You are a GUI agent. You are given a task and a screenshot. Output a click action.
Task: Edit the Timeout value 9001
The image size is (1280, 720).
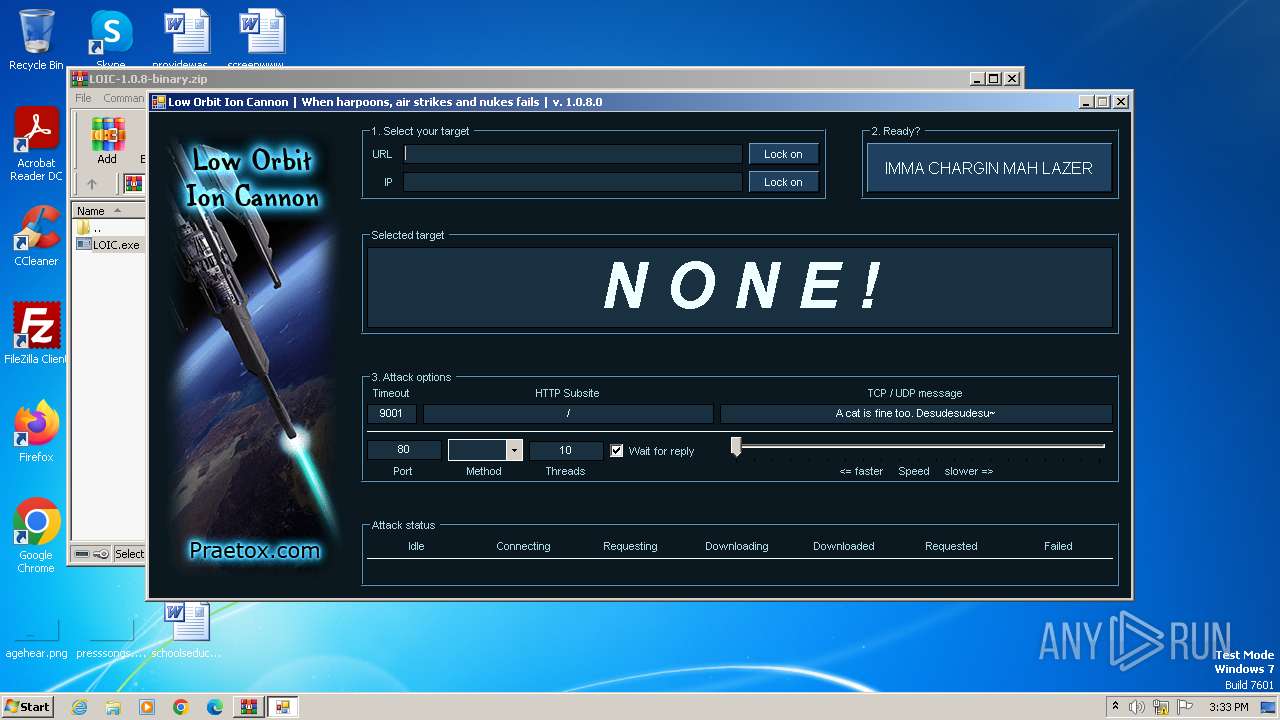tap(392, 413)
